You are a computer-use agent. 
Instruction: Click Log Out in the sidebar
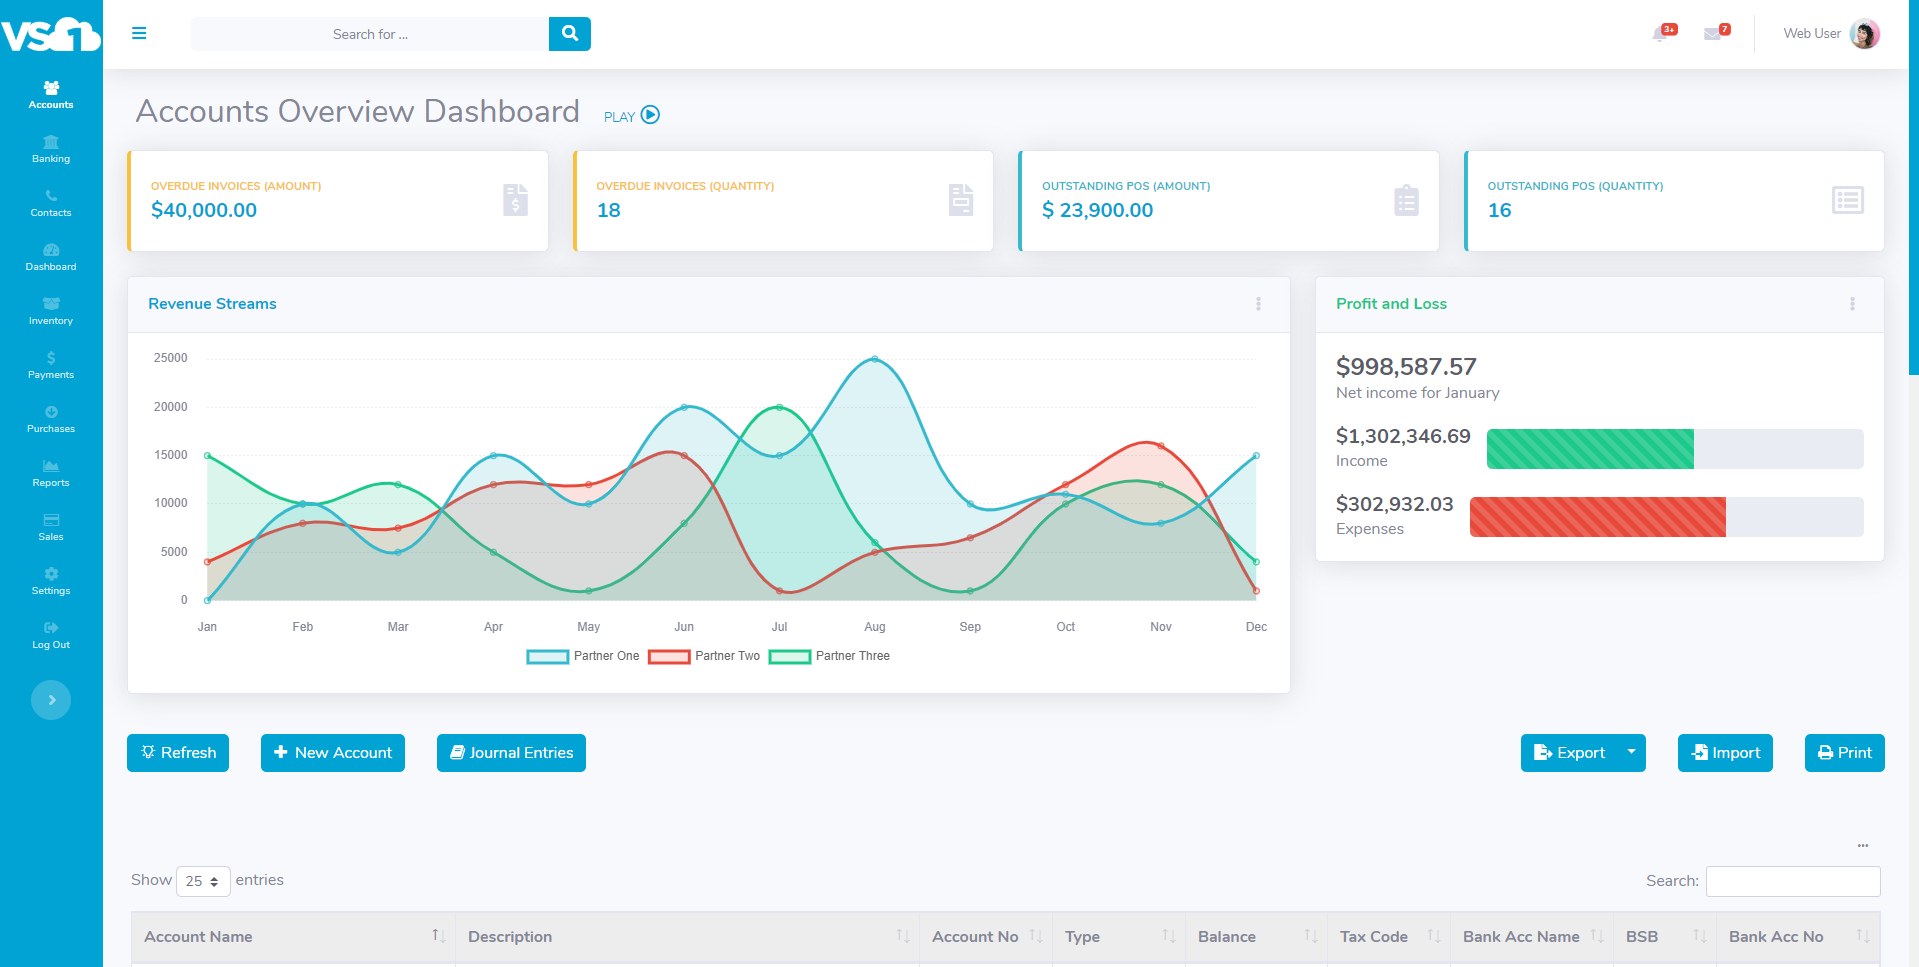pyautogui.click(x=51, y=635)
